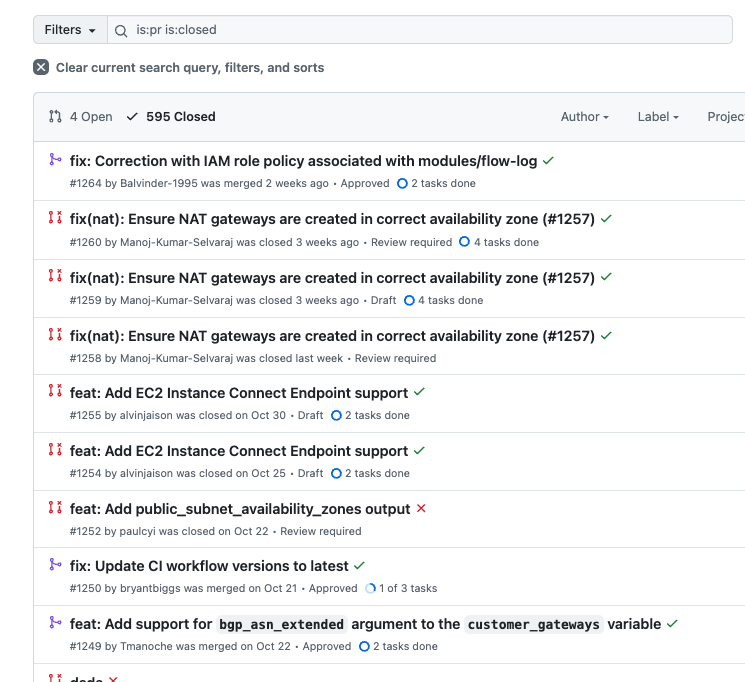Screen dimensions: 745x682
Task: Show the 4 Open pull requests
Action: click(81, 117)
